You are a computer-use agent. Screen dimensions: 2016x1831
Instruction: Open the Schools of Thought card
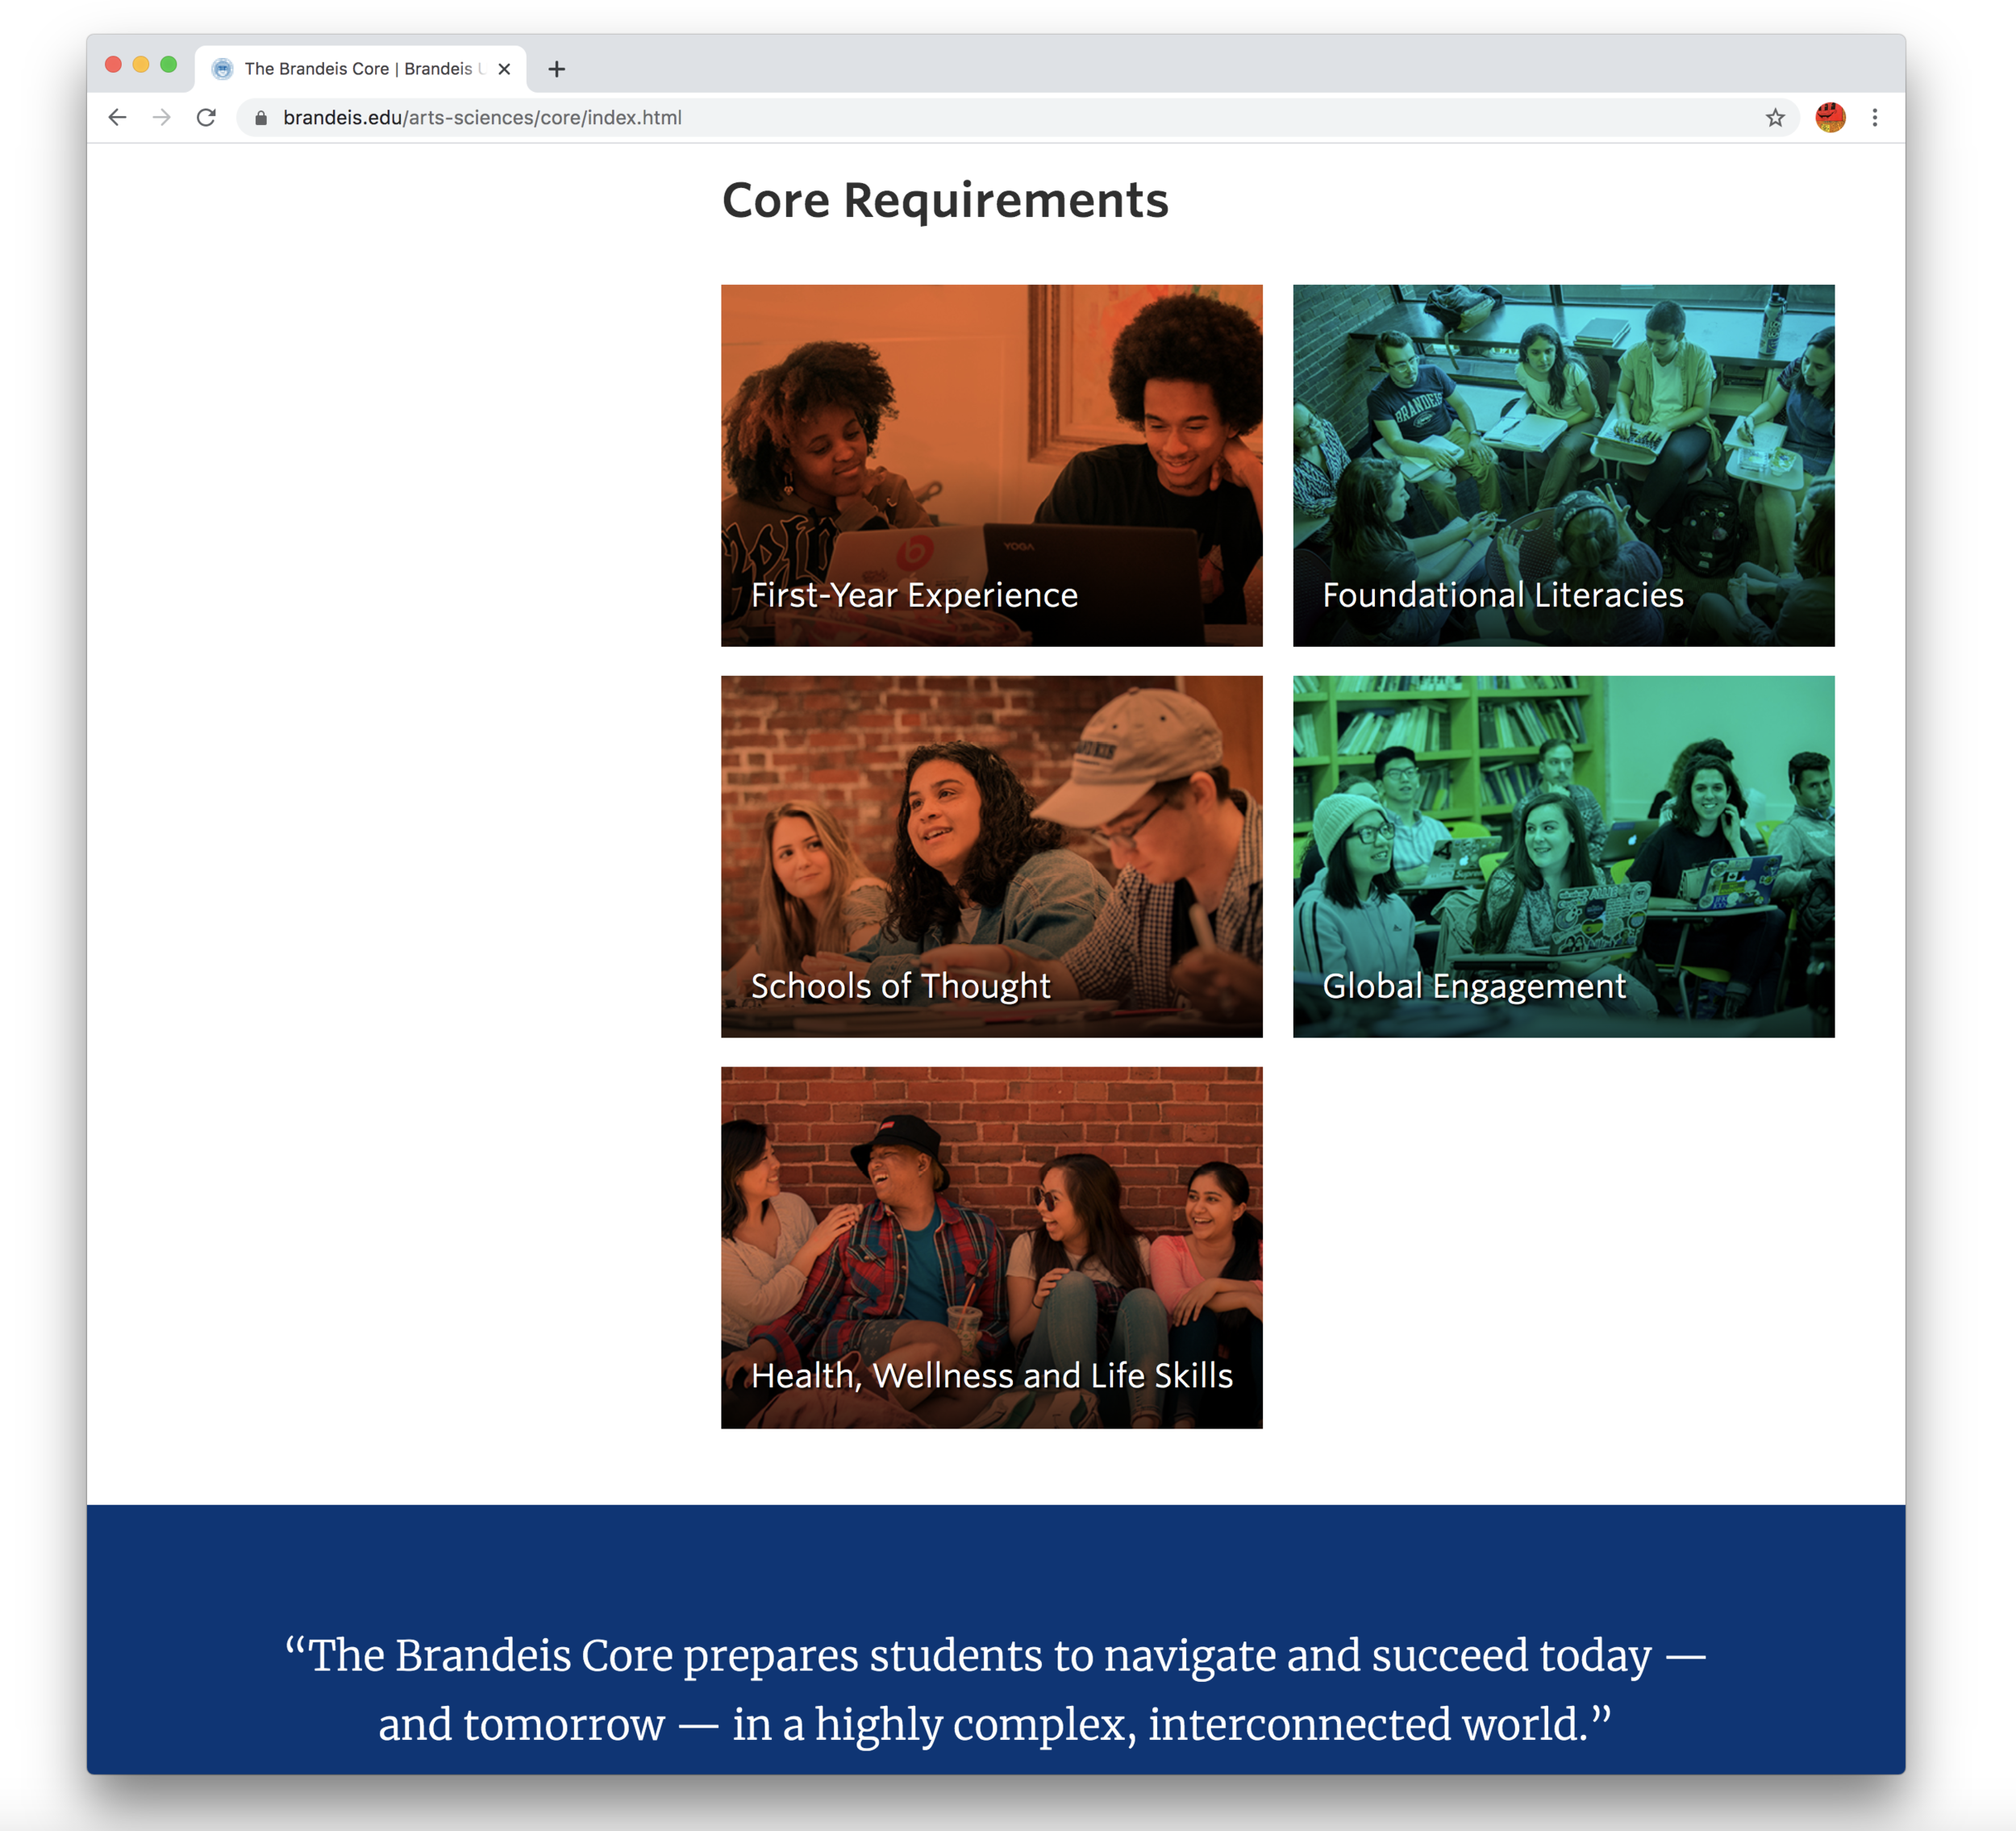tap(991, 856)
